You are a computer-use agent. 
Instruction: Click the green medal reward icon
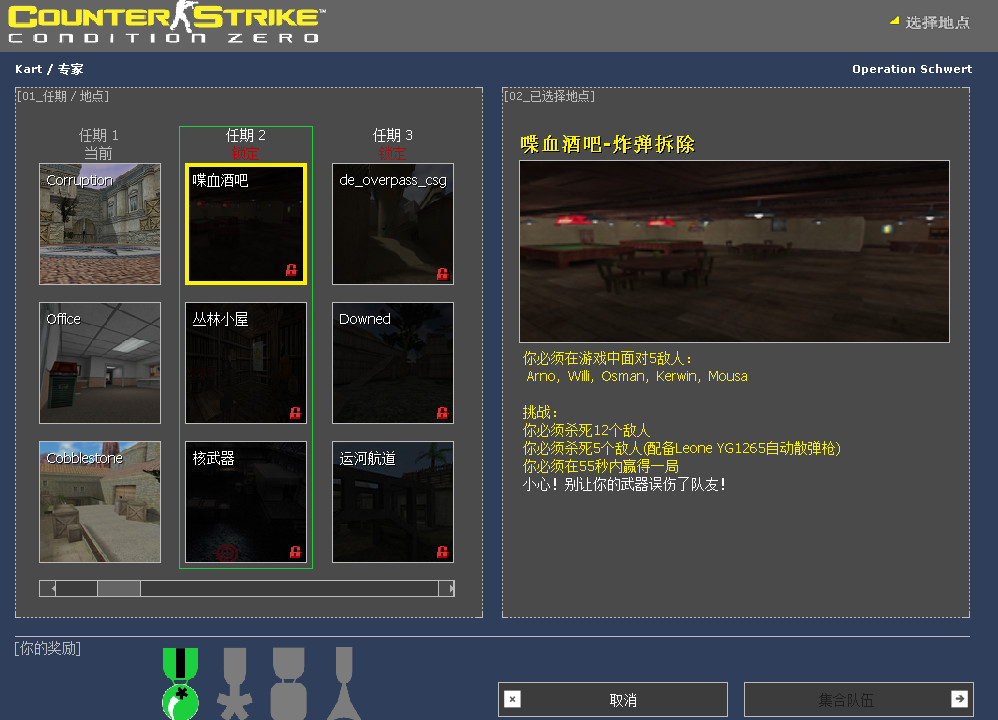pos(181,684)
